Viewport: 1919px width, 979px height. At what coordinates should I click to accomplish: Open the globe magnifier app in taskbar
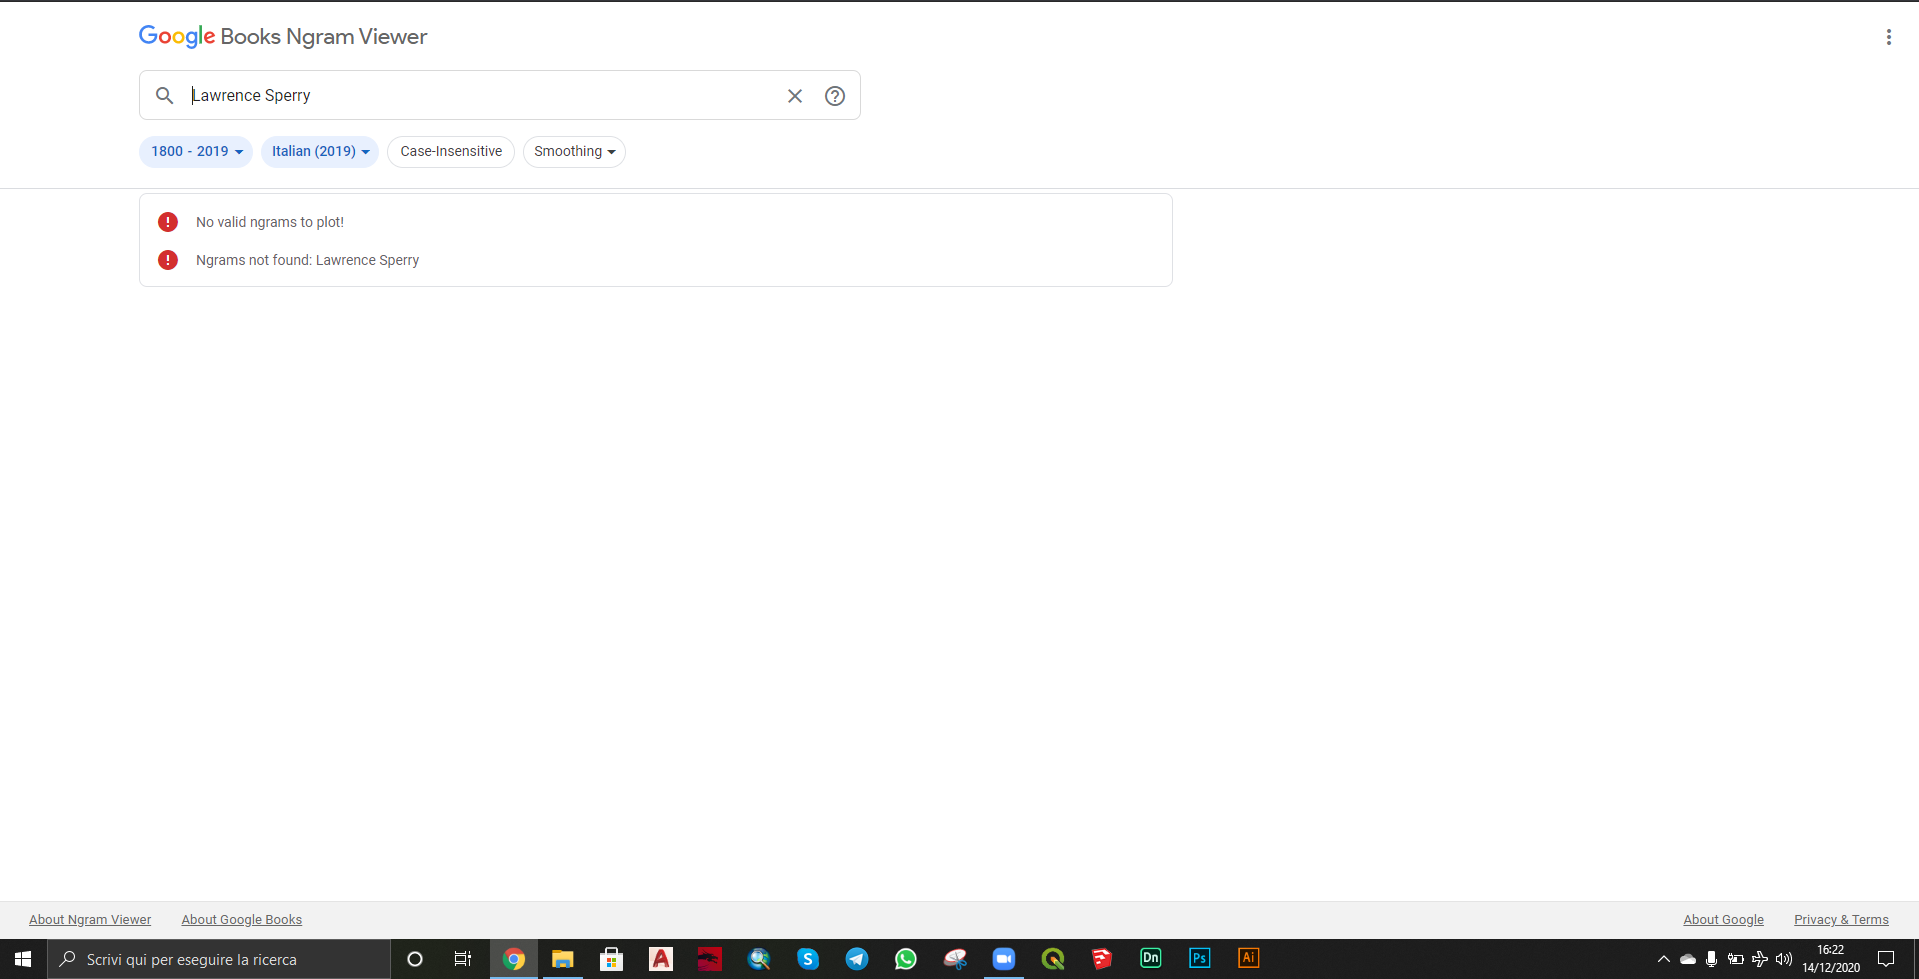click(759, 959)
